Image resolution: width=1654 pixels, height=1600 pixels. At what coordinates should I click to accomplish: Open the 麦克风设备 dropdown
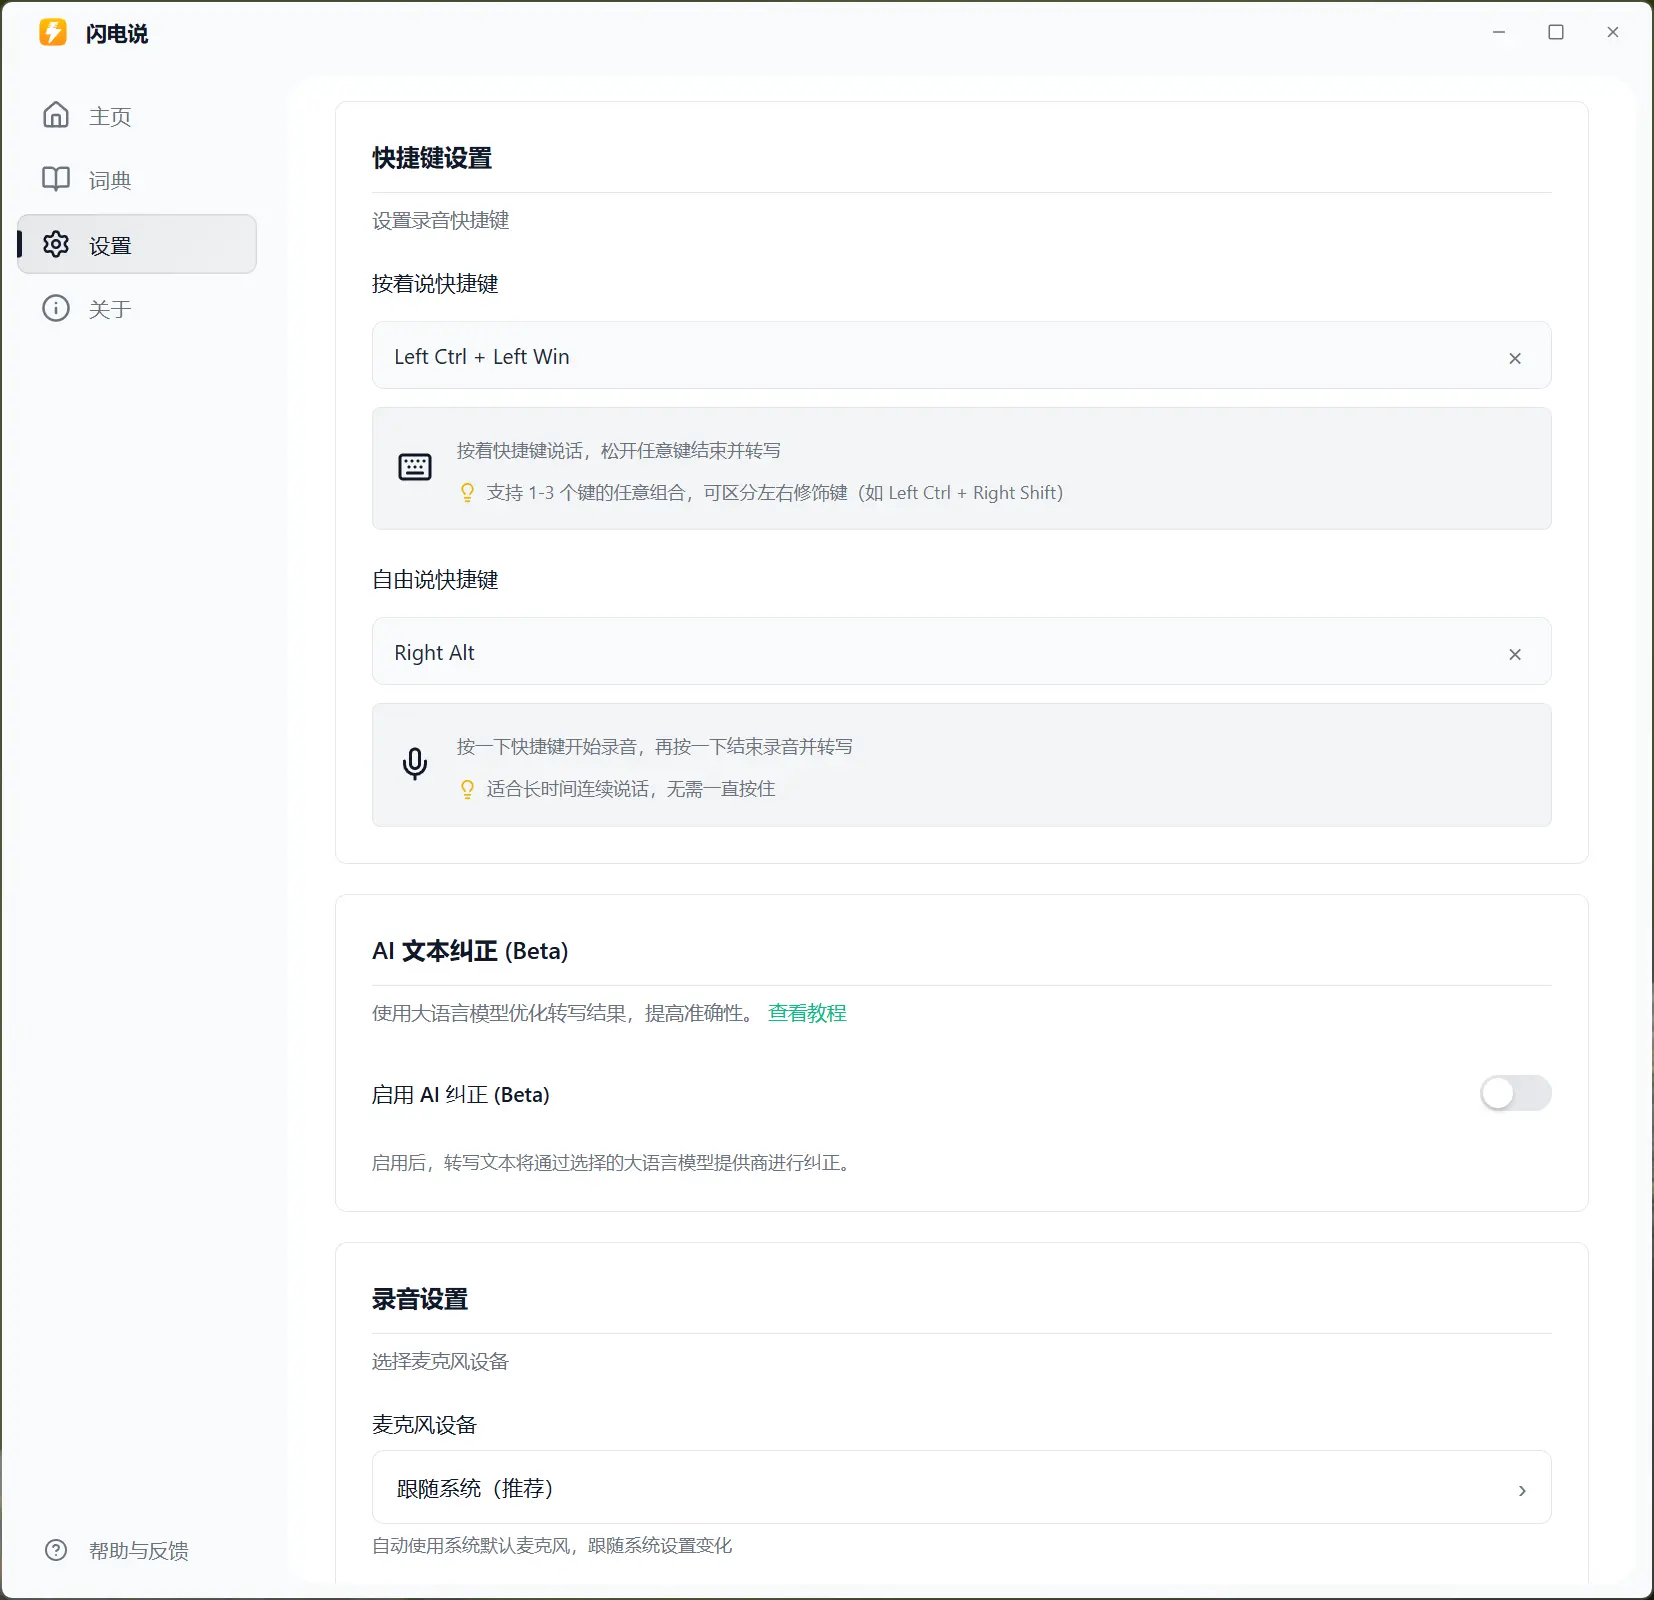(x=960, y=1487)
